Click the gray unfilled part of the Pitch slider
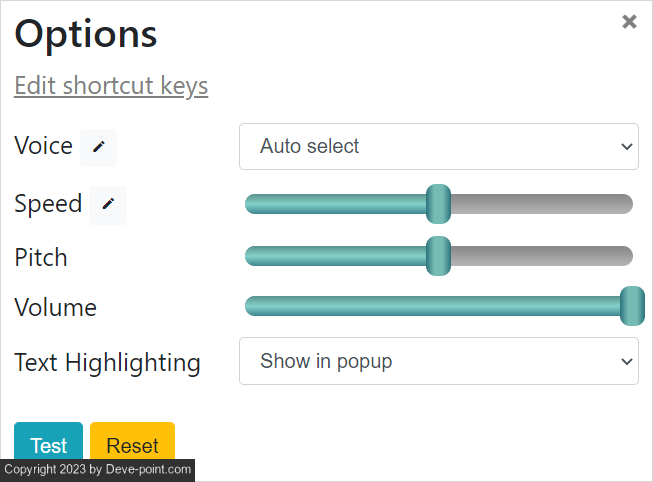The height and width of the screenshot is (482, 653). (540, 256)
